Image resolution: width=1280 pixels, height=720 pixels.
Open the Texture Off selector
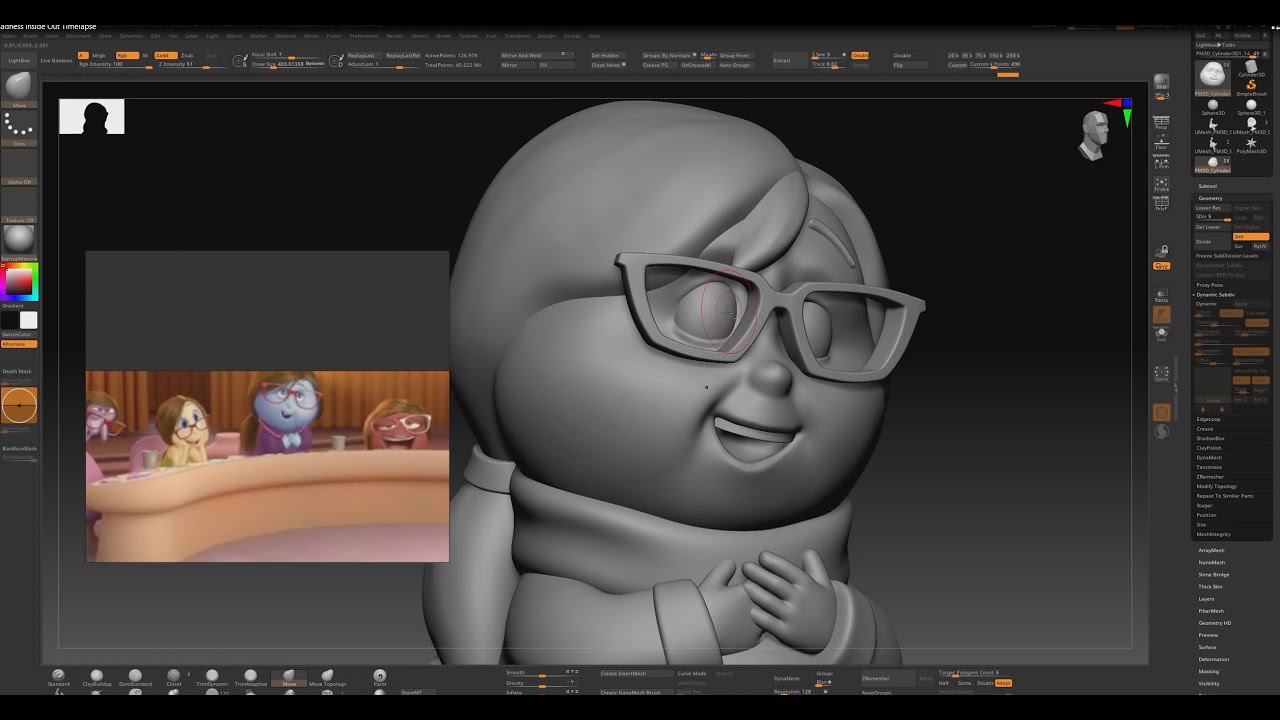(x=19, y=204)
